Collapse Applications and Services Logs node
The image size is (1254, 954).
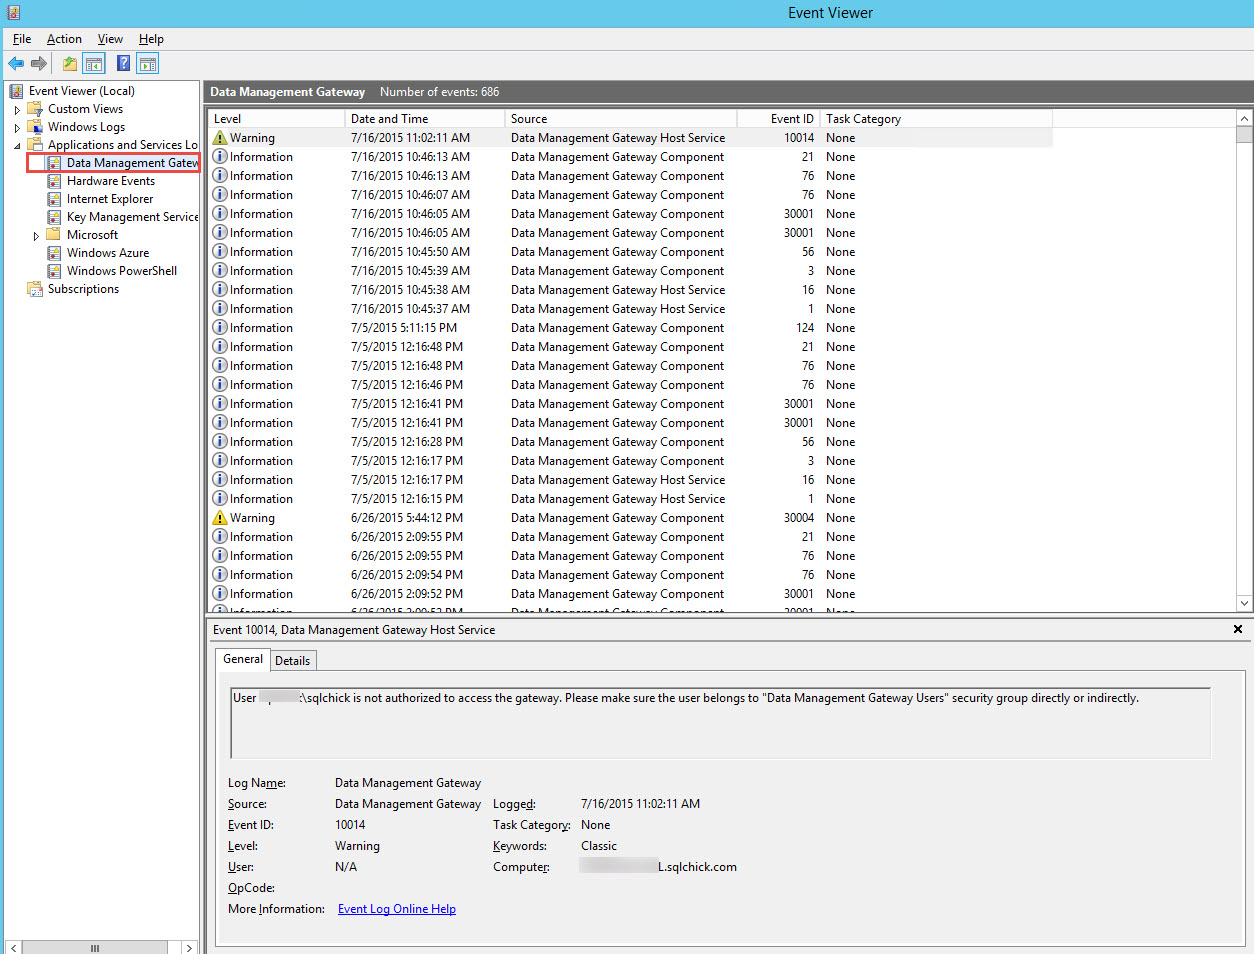point(17,146)
